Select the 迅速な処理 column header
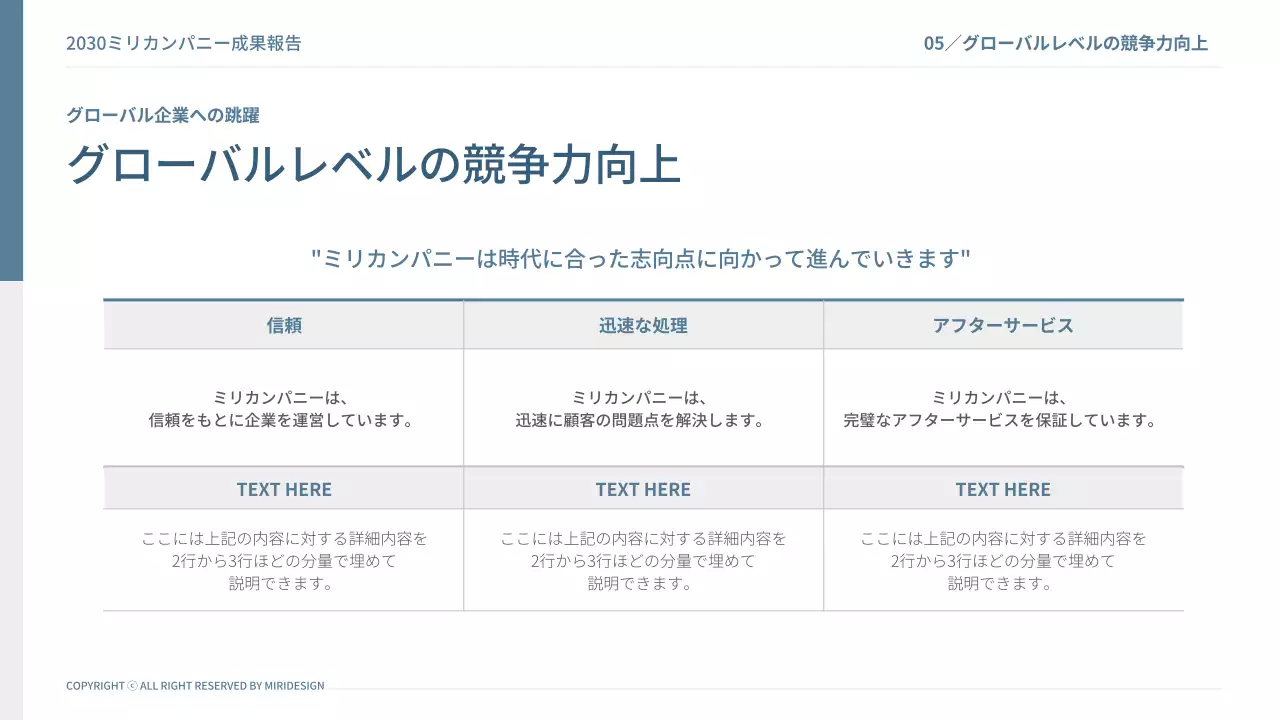The image size is (1280, 720). click(643, 324)
